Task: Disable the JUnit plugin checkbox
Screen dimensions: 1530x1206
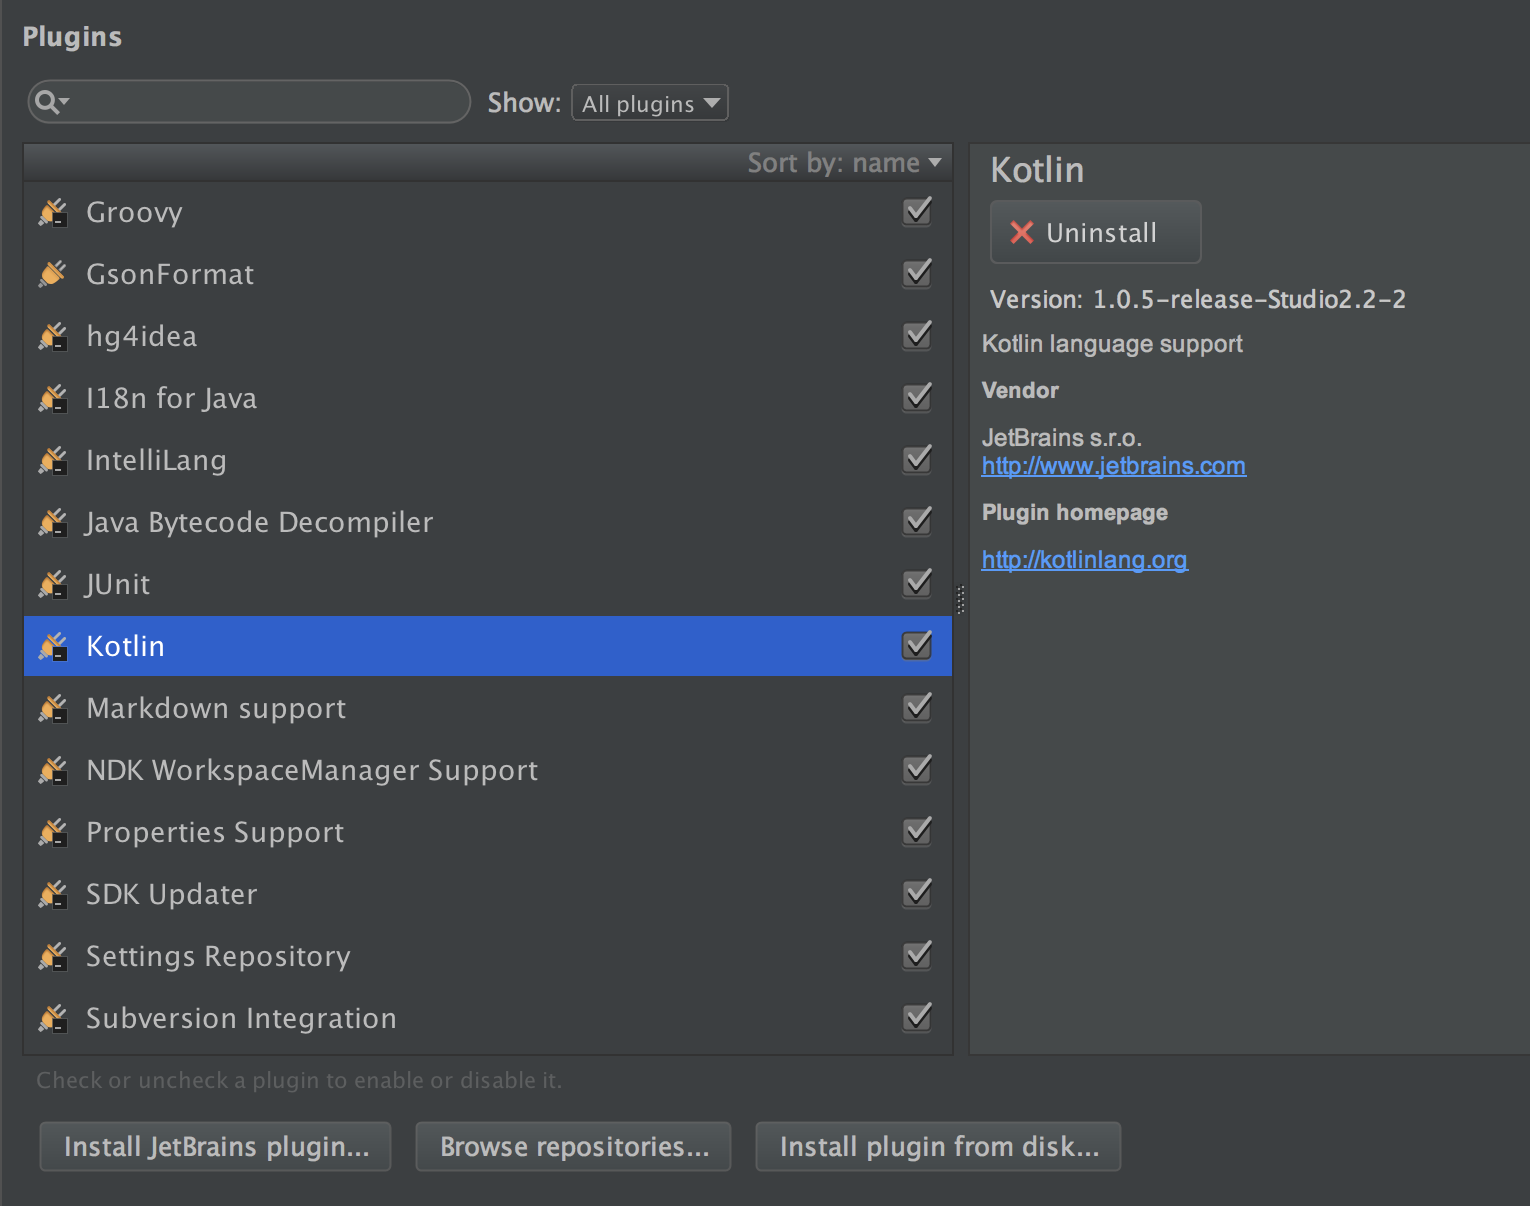Action: 917,583
